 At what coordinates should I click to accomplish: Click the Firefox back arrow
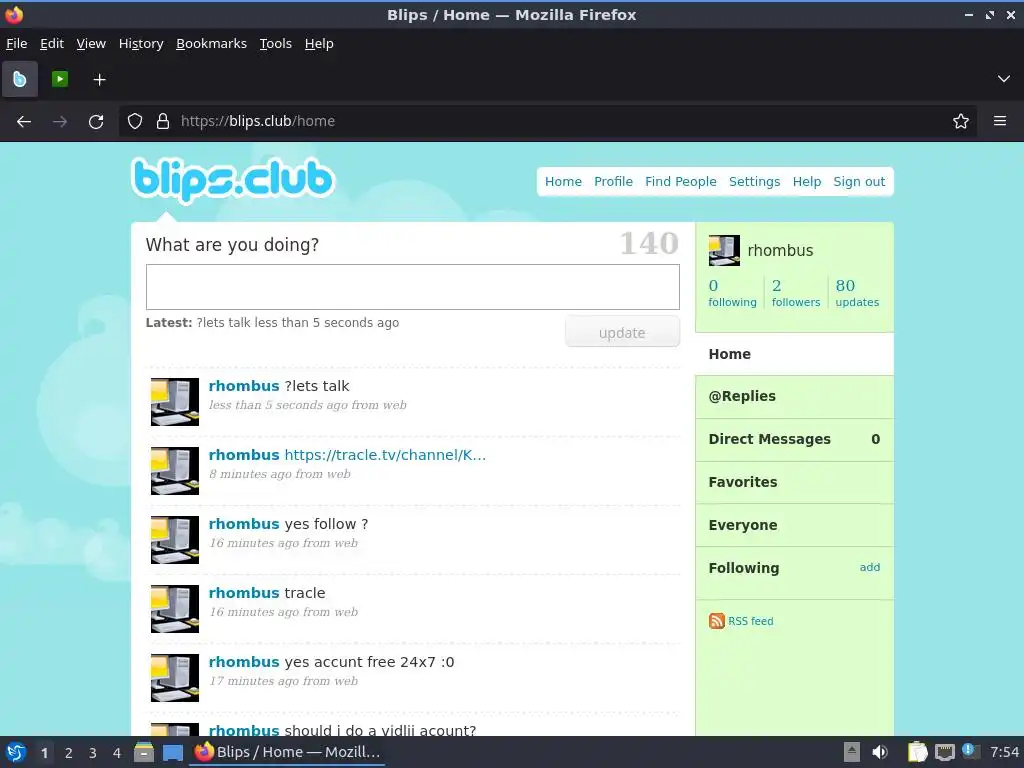click(x=24, y=121)
